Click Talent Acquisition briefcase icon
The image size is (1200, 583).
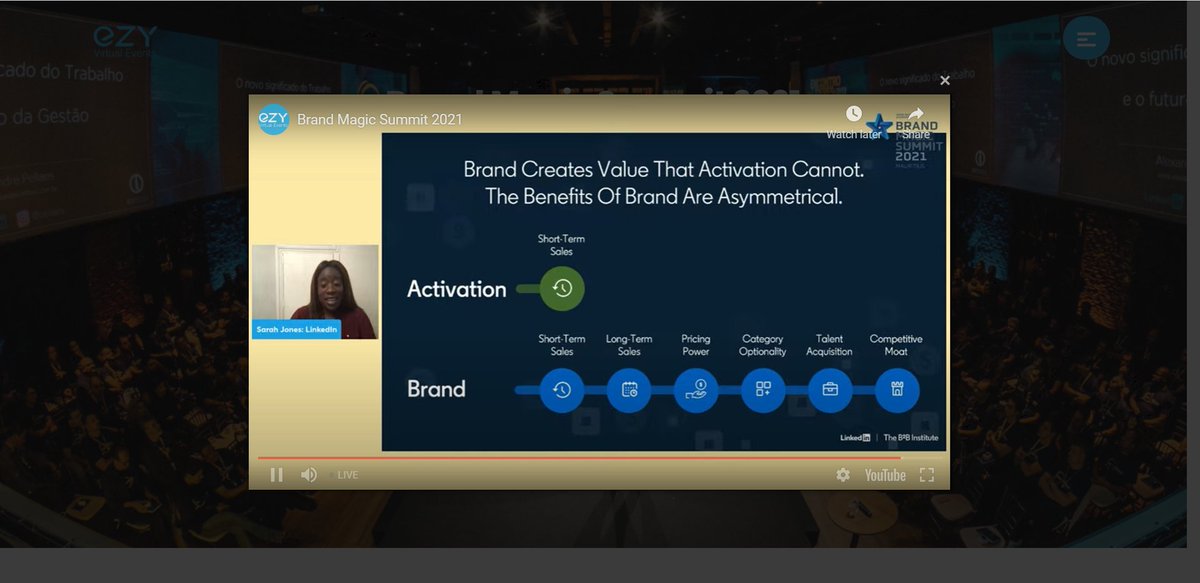point(830,390)
